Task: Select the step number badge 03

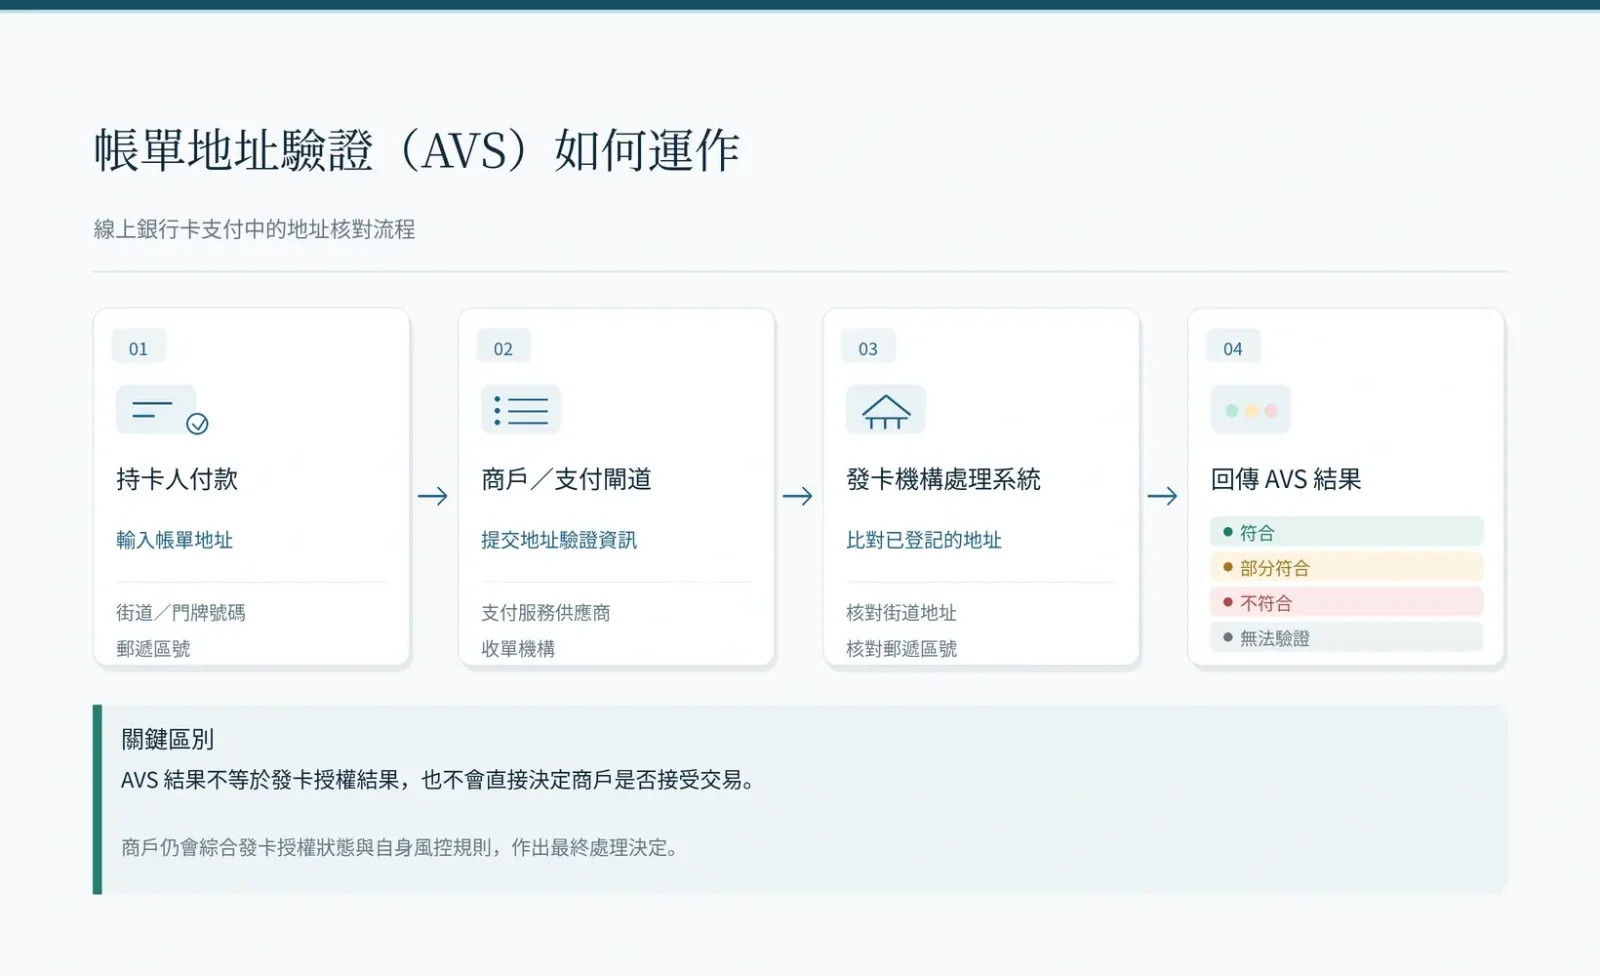Action: (x=868, y=348)
